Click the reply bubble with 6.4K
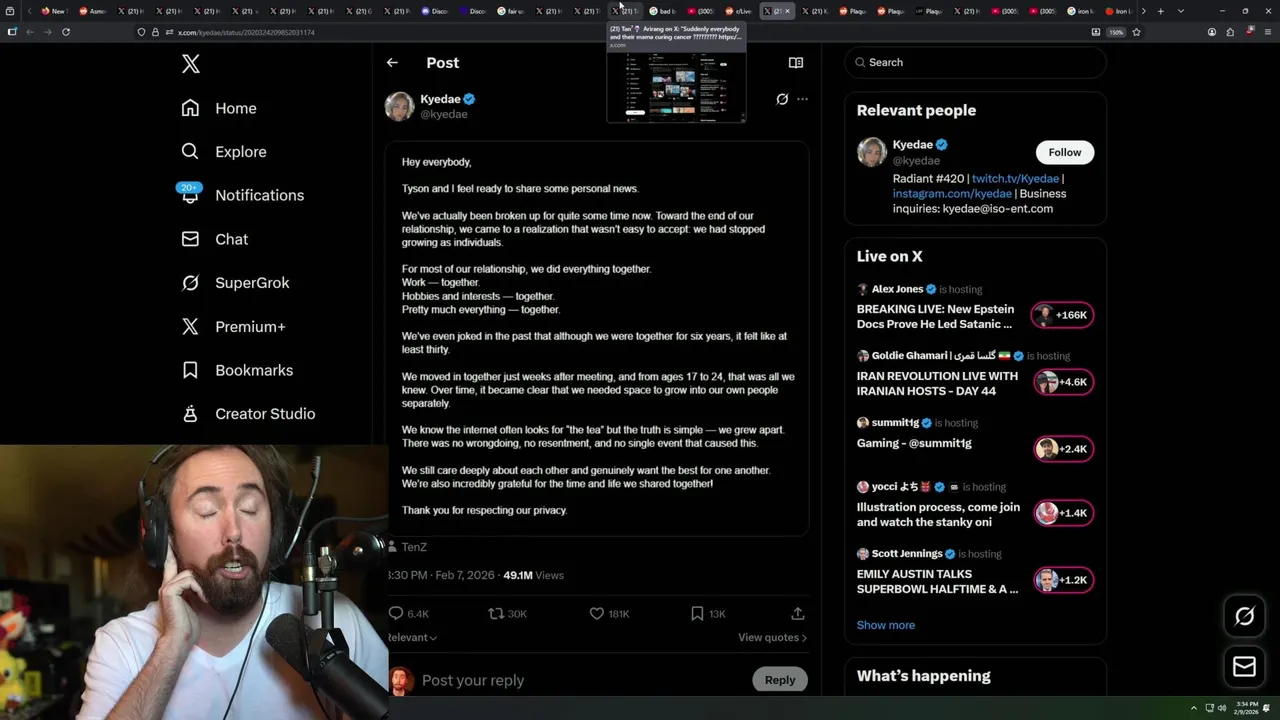 click(x=409, y=613)
